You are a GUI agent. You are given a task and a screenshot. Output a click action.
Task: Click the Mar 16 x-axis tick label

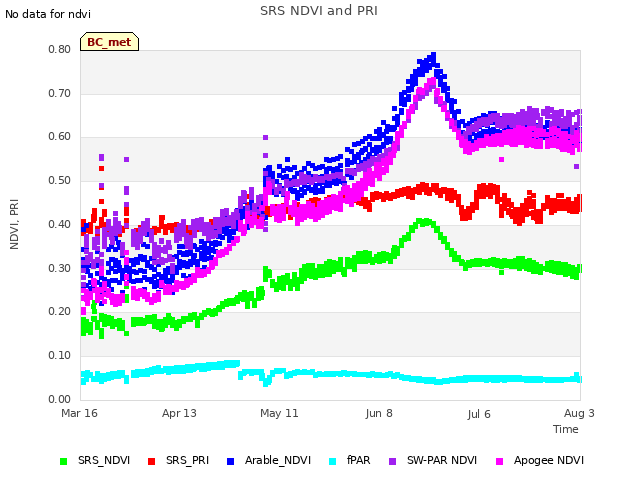[x=79, y=413]
